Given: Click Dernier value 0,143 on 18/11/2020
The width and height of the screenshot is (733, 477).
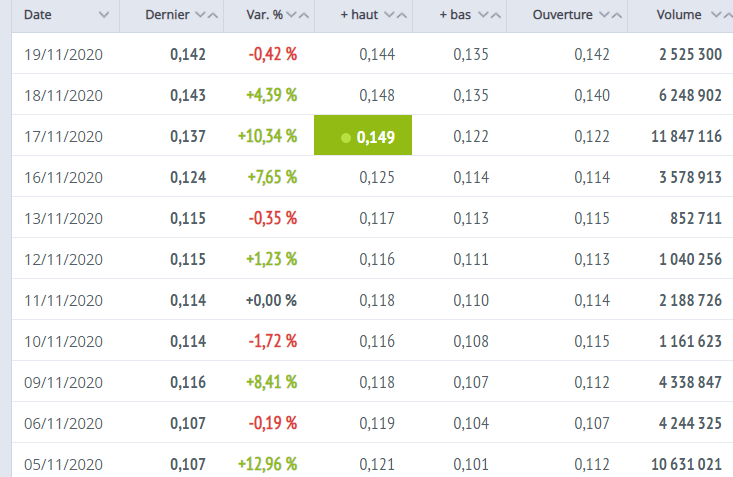Looking at the screenshot, I should coord(188,96).
